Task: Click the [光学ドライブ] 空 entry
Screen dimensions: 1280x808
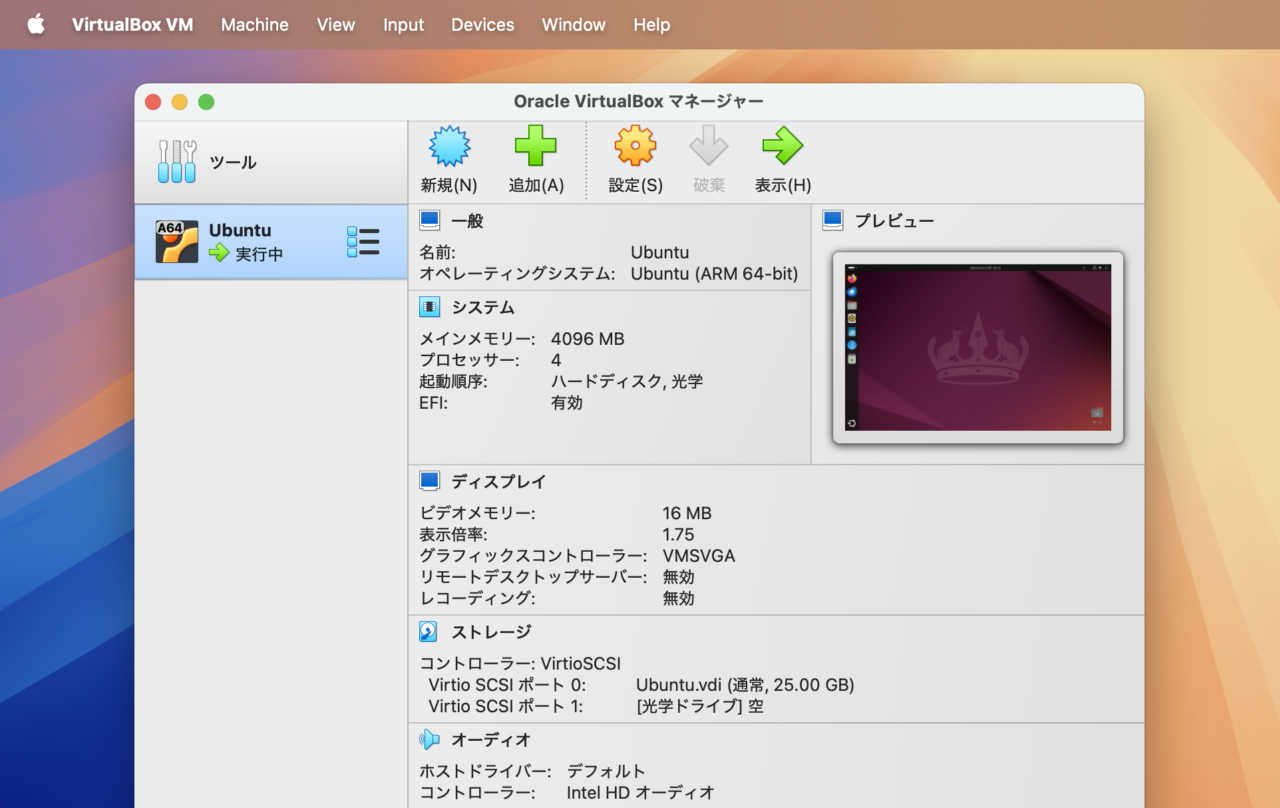Action: (700, 707)
